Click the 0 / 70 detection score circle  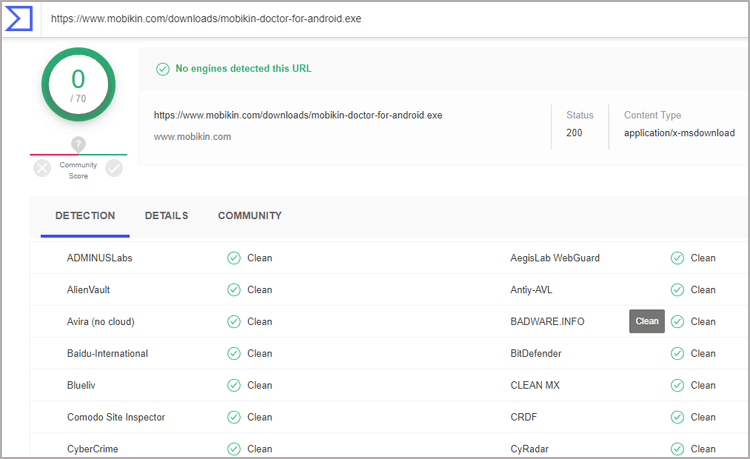78,85
